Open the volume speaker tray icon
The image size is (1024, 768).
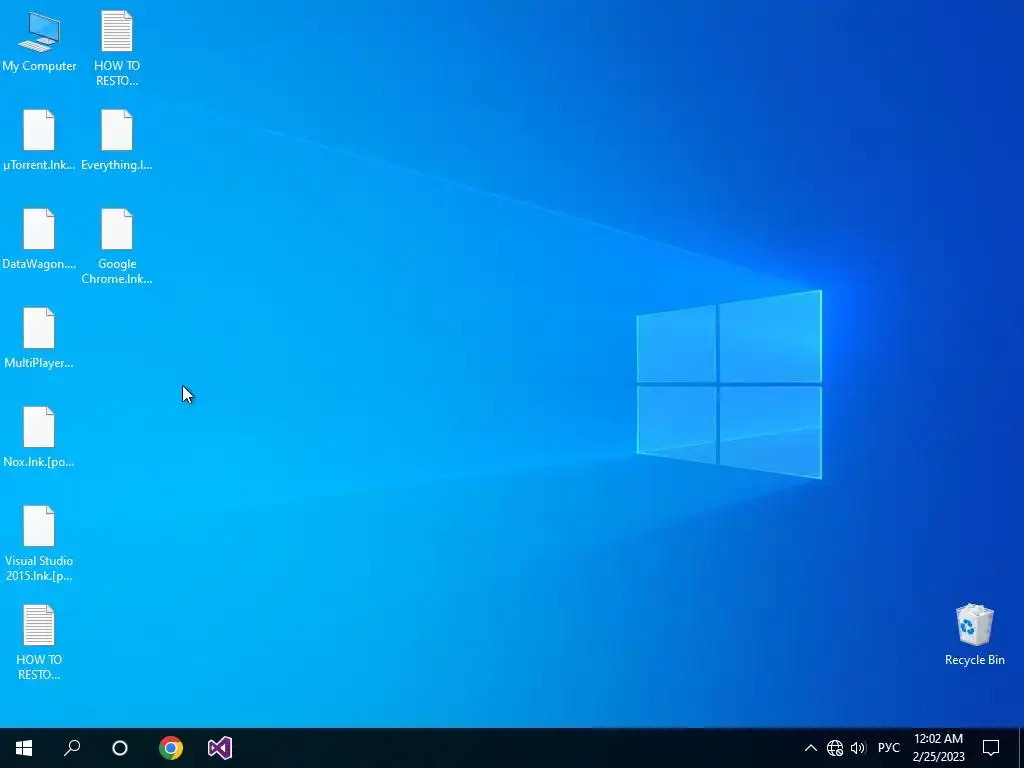[858, 748]
